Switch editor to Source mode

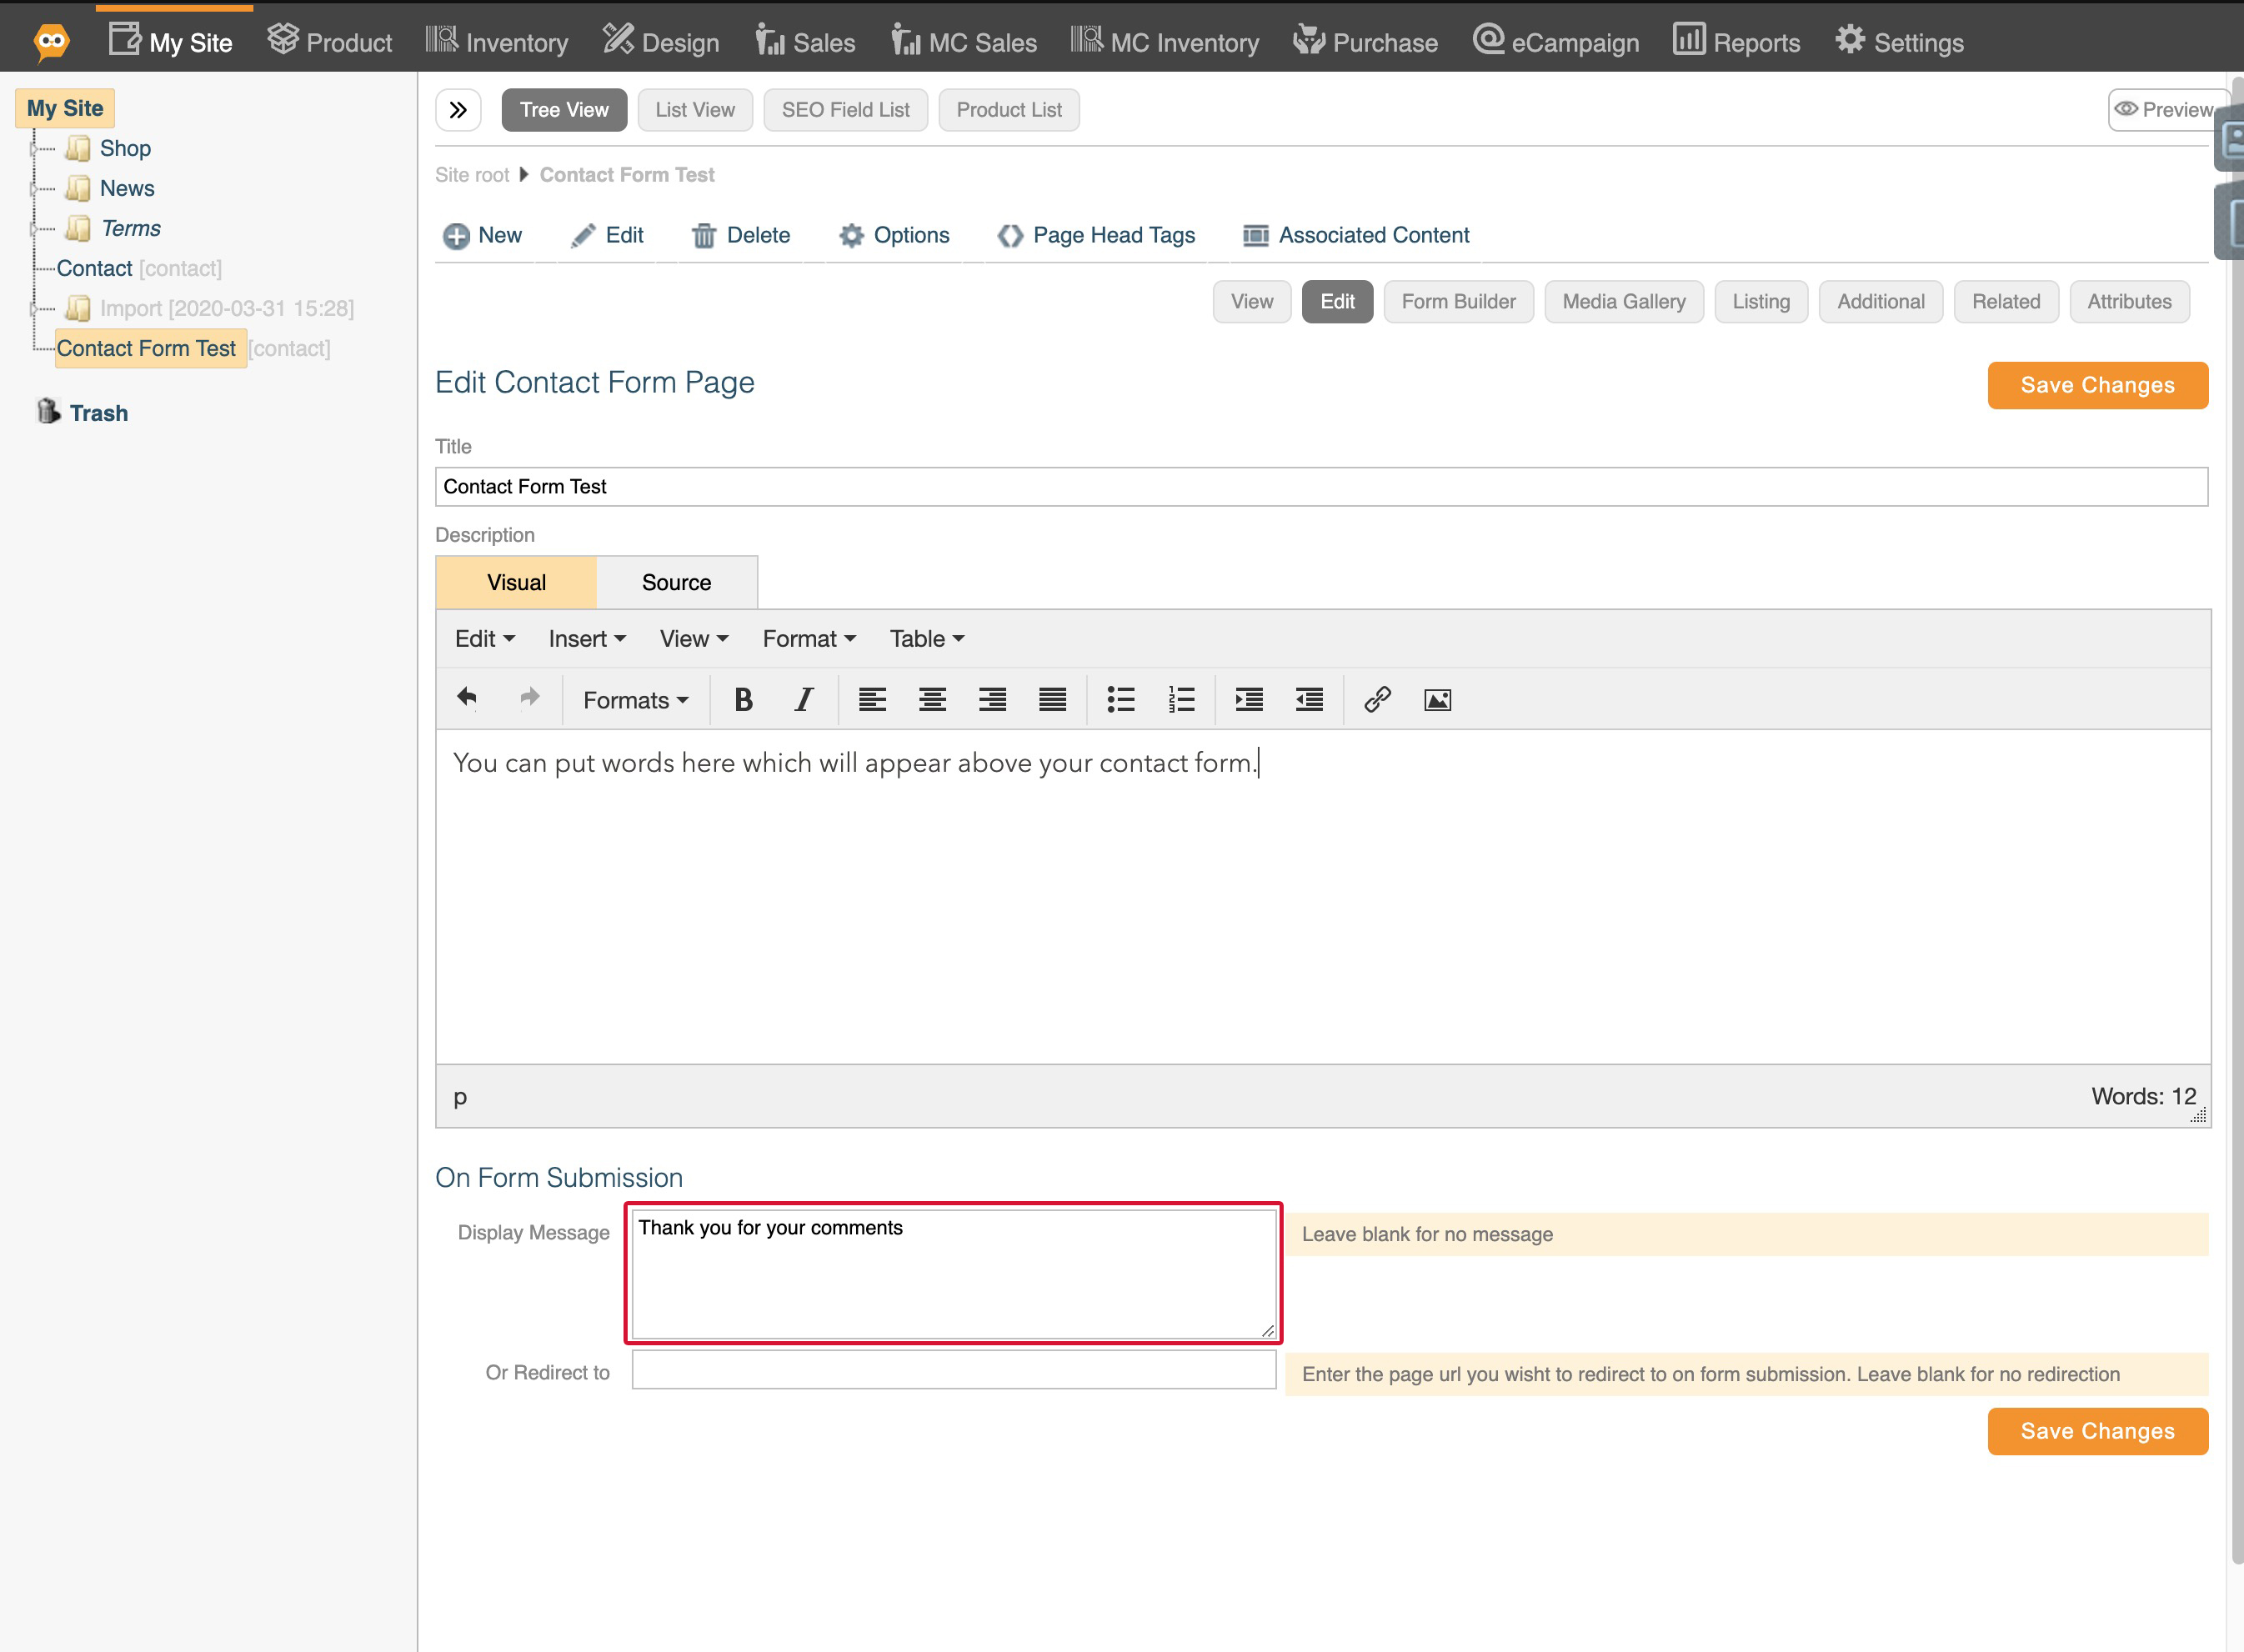click(676, 583)
